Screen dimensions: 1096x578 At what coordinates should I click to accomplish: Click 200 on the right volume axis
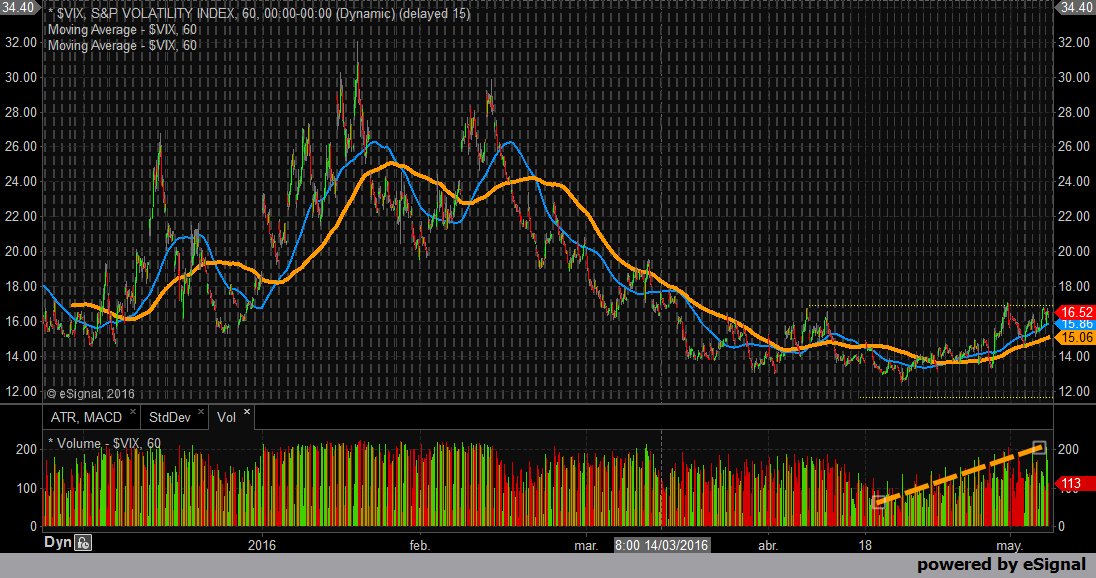click(1068, 449)
